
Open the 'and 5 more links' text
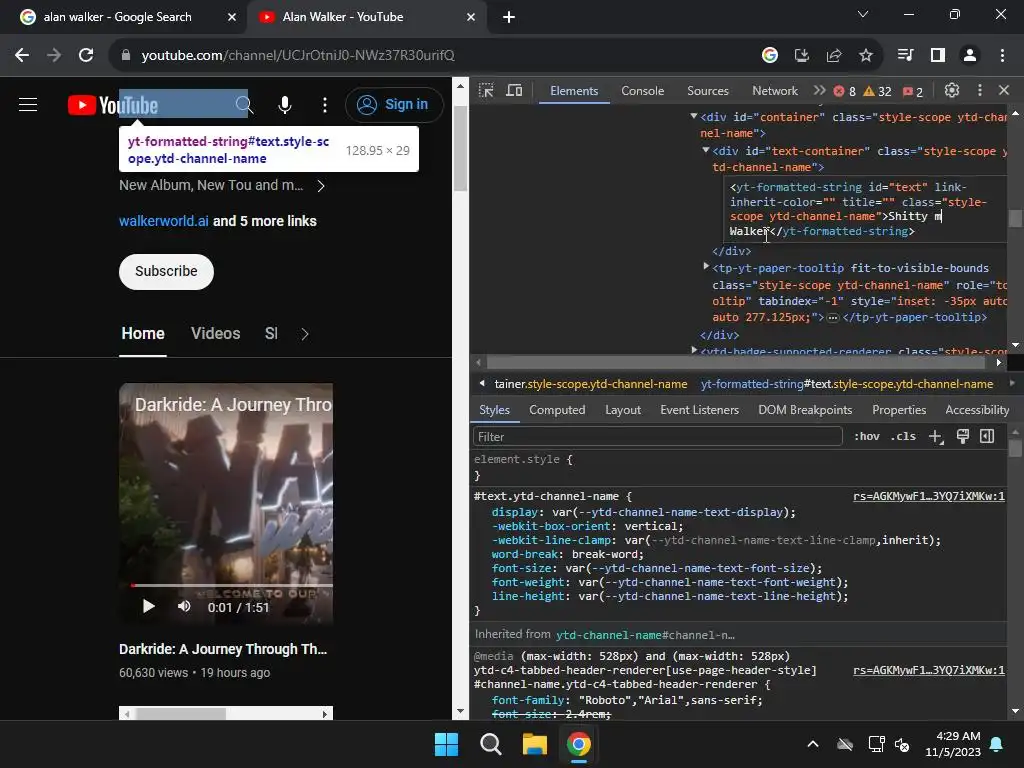(264, 221)
